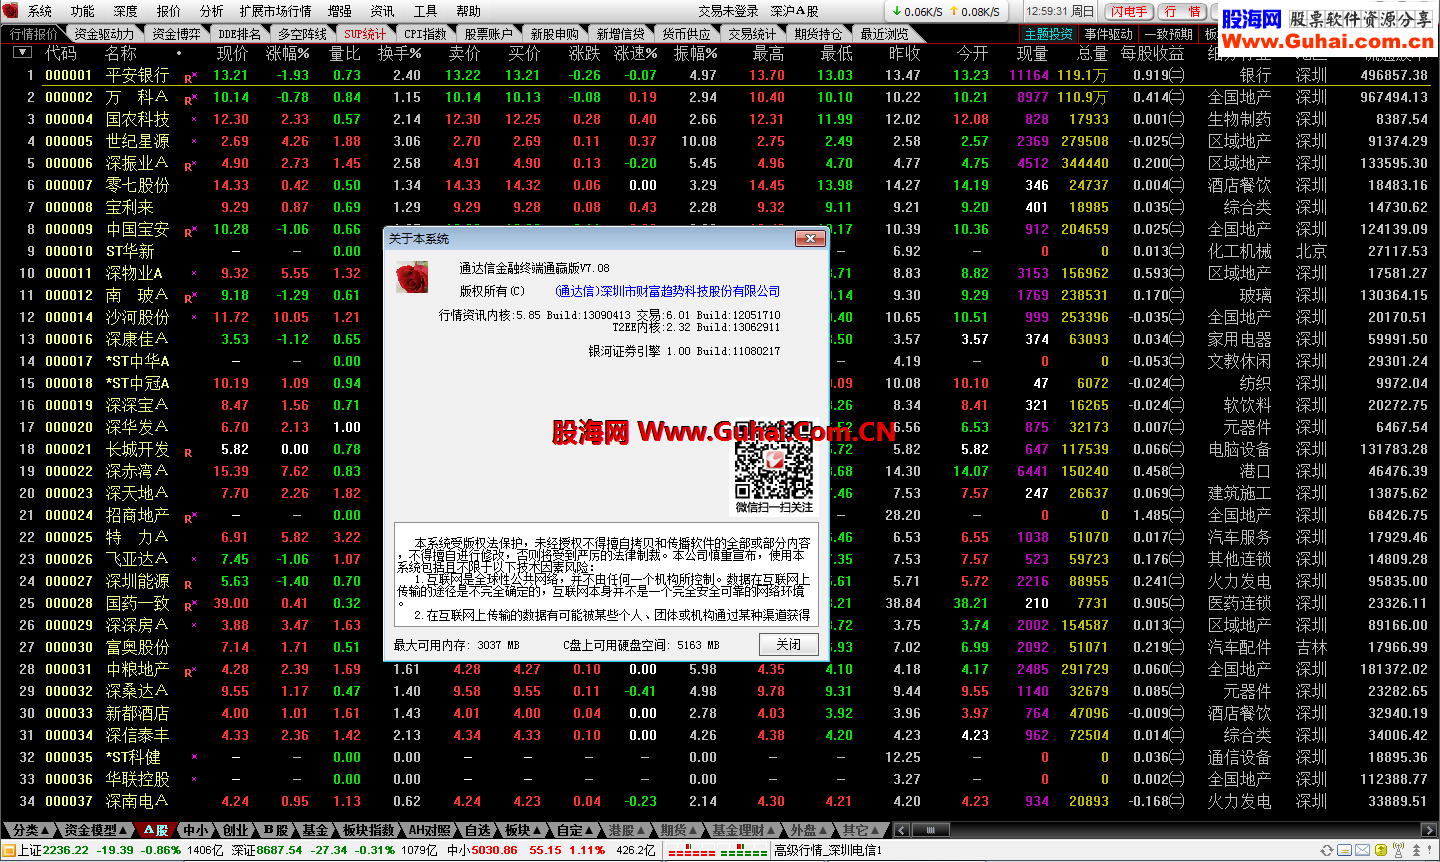1440x862 pixels.
Task: Click the 行情 button at top right
Action: 1183,12
